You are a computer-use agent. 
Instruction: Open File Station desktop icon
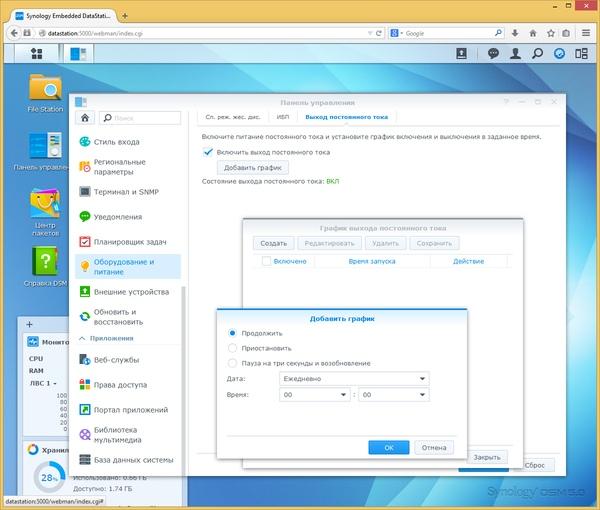tap(45, 93)
